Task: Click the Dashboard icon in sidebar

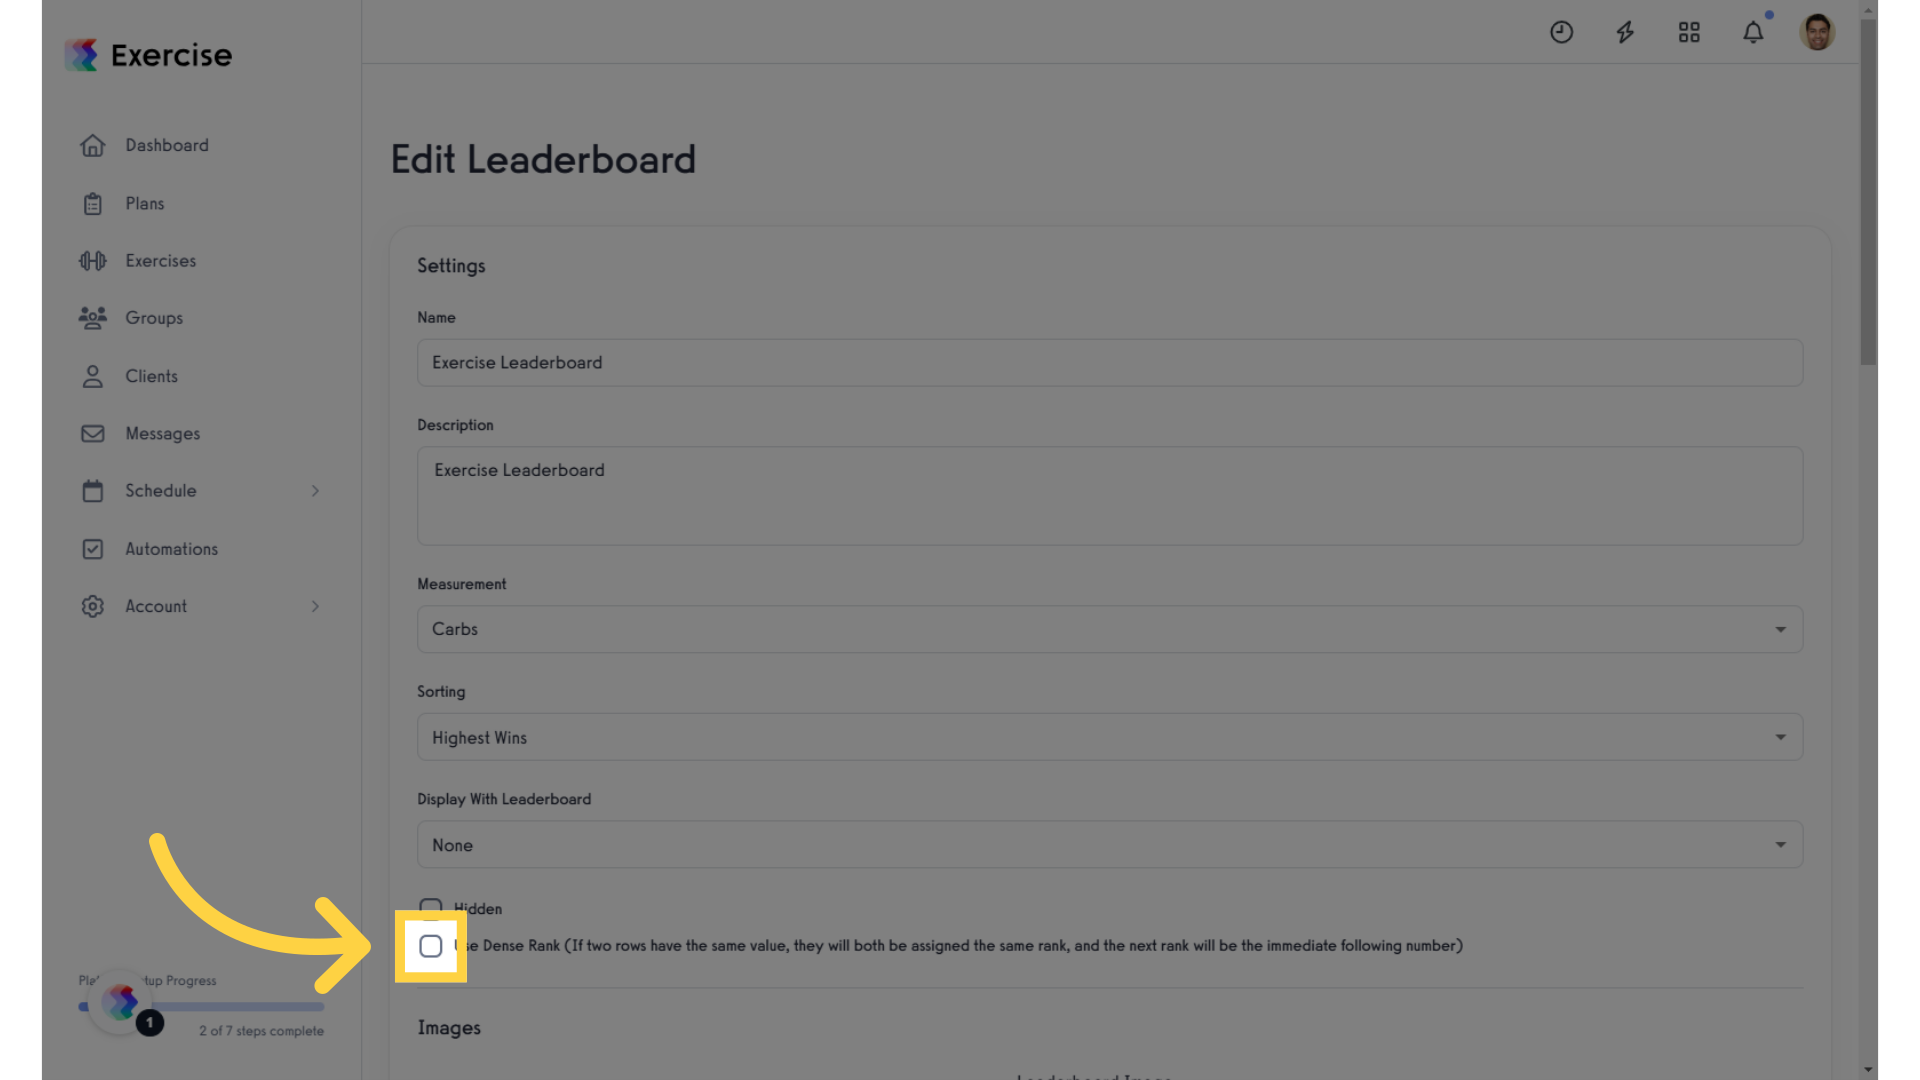Action: point(92,145)
